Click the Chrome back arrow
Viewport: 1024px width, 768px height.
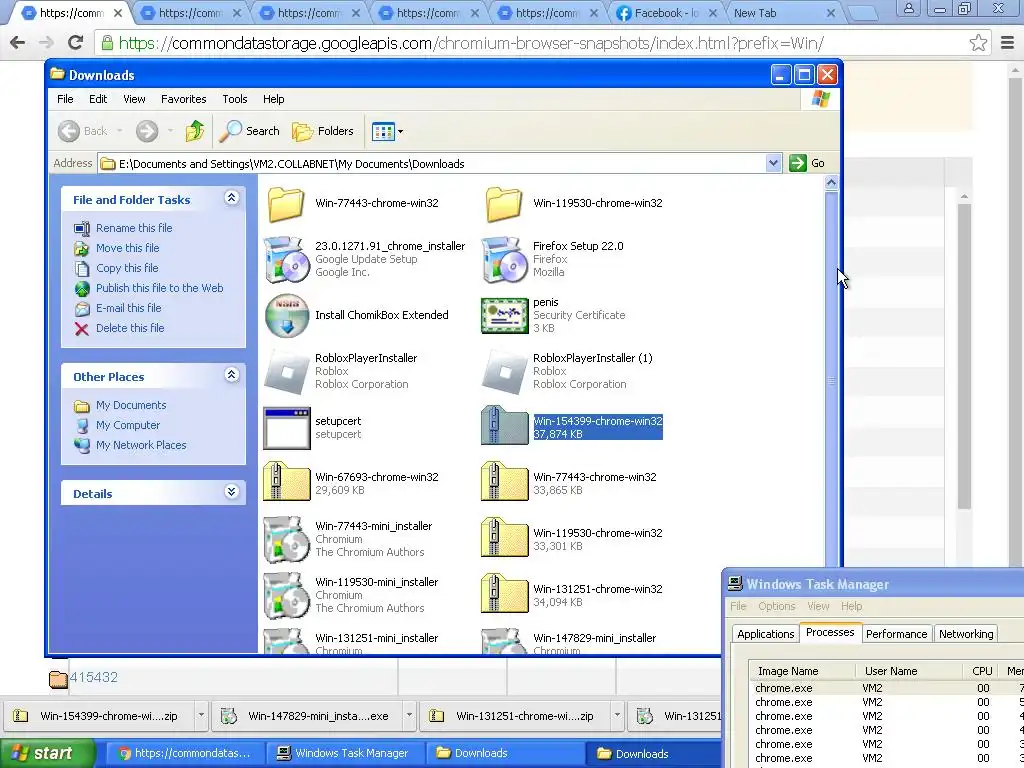coord(18,43)
